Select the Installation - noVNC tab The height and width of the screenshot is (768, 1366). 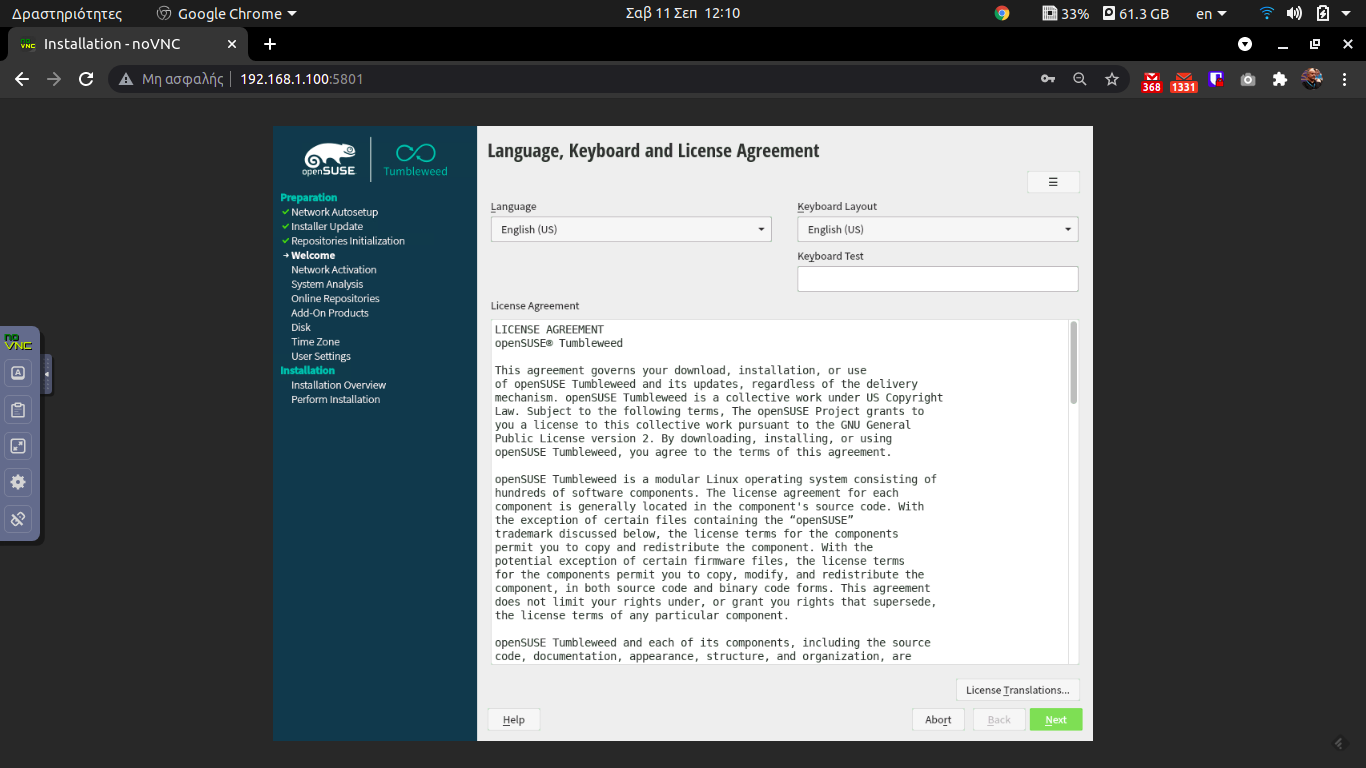click(x=127, y=44)
